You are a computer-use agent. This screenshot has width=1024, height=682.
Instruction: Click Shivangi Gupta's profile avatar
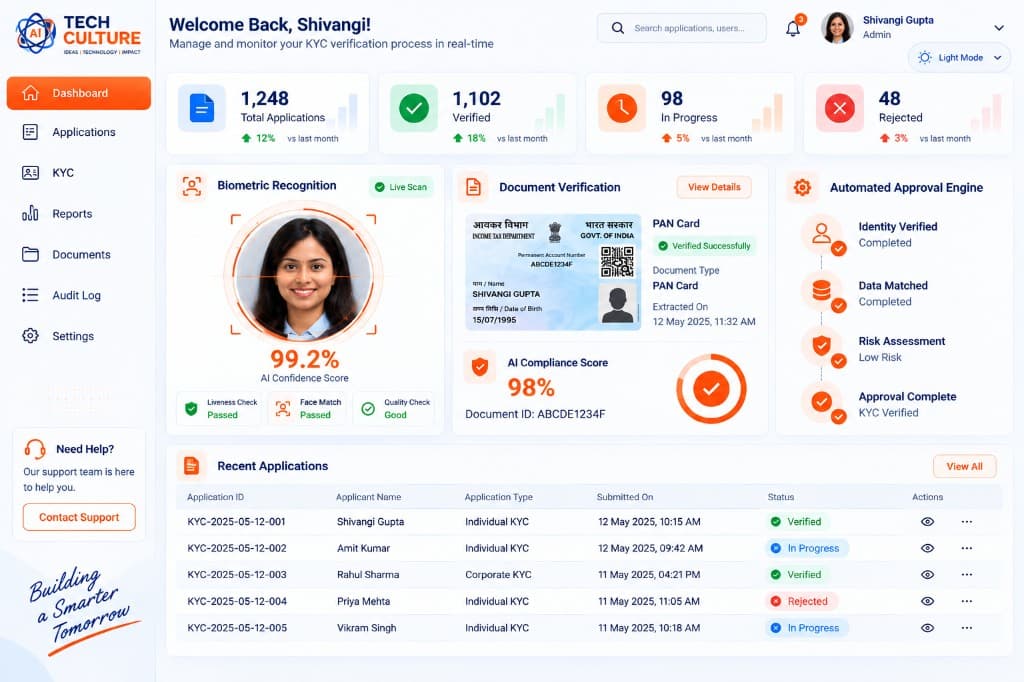coord(837,28)
